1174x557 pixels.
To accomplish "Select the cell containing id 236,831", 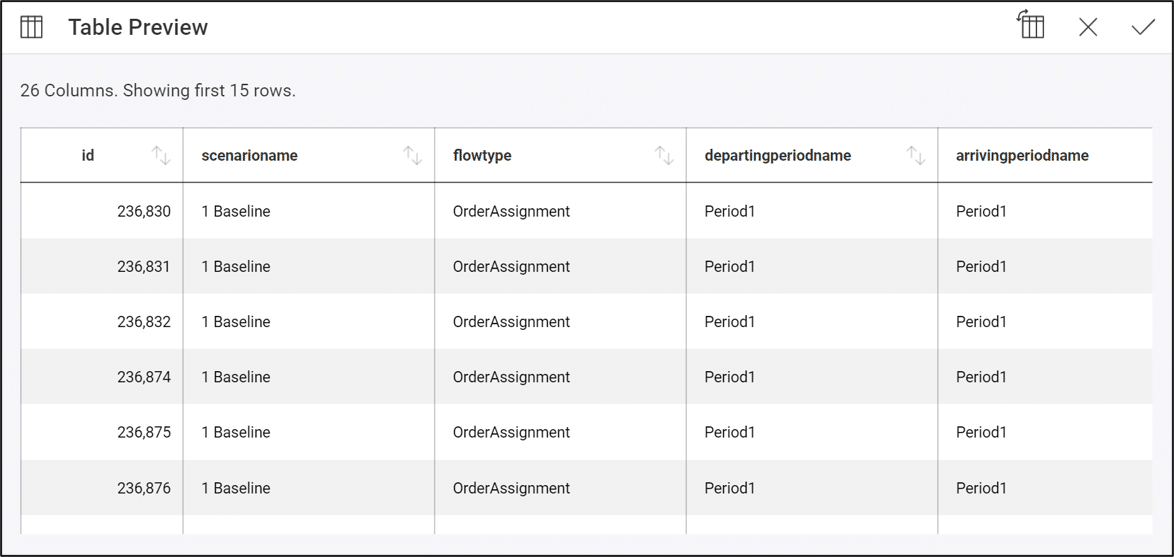I will [144, 266].
